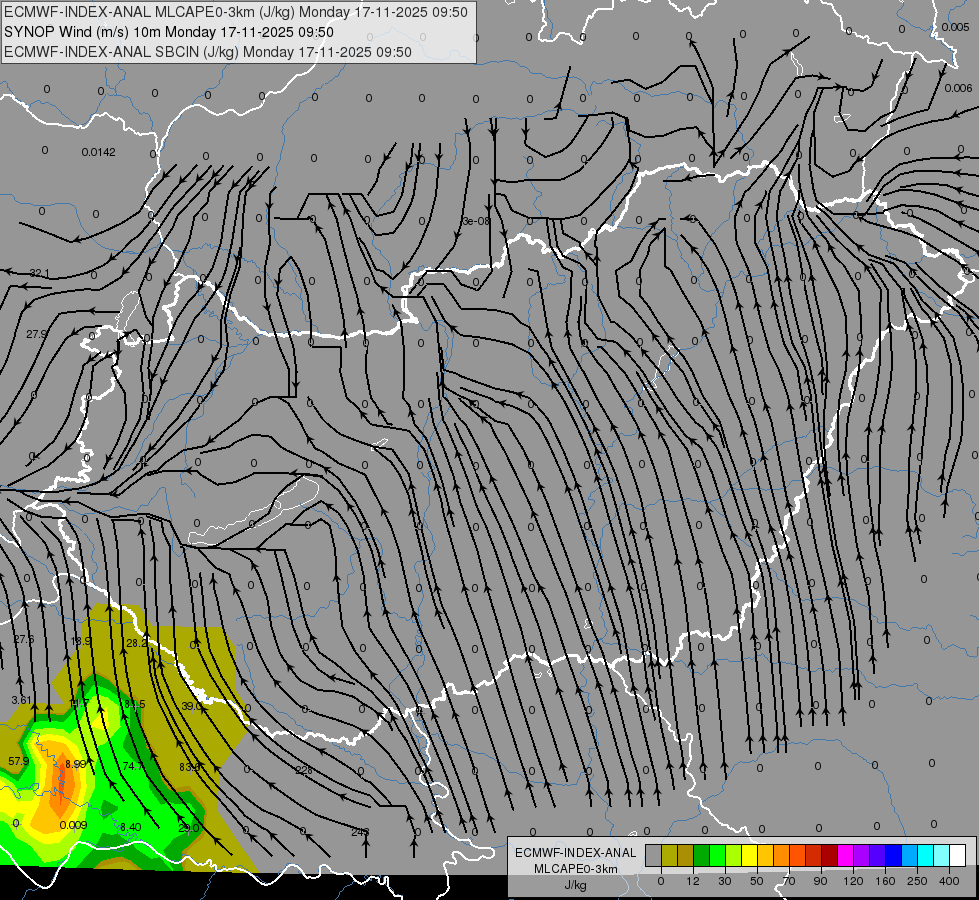Click the map value 39.0
The image size is (979, 900).
tap(191, 706)
